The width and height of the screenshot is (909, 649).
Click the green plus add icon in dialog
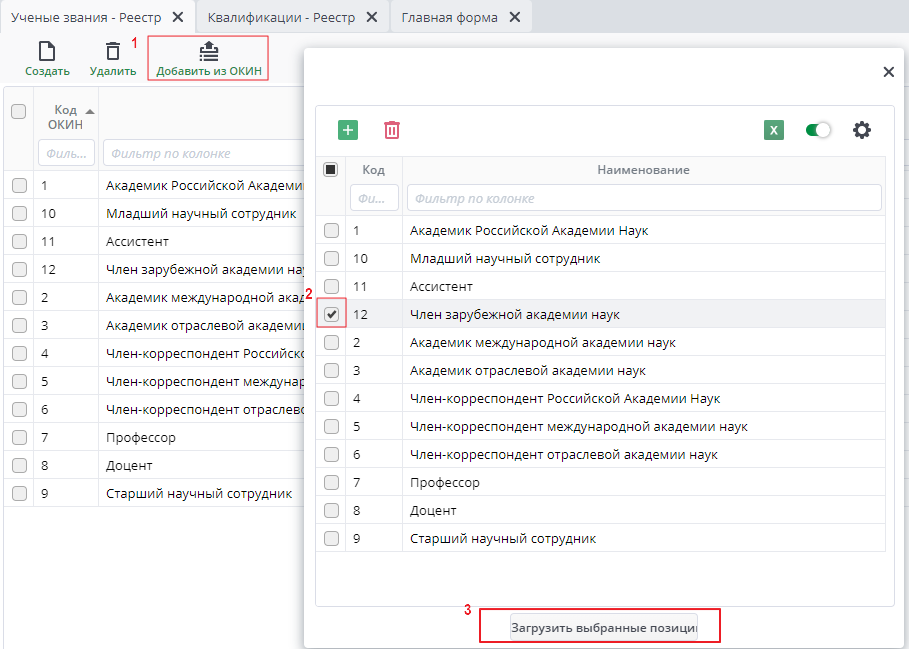pyautogui.click(x=348, y=130)
